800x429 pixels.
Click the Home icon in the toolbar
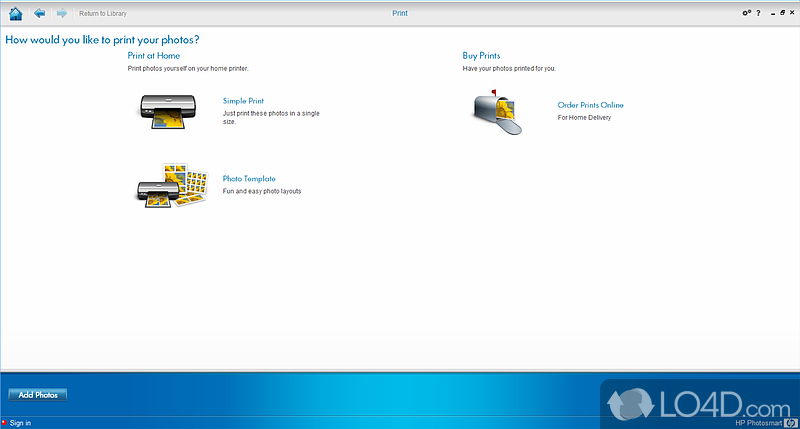point(15,13)
